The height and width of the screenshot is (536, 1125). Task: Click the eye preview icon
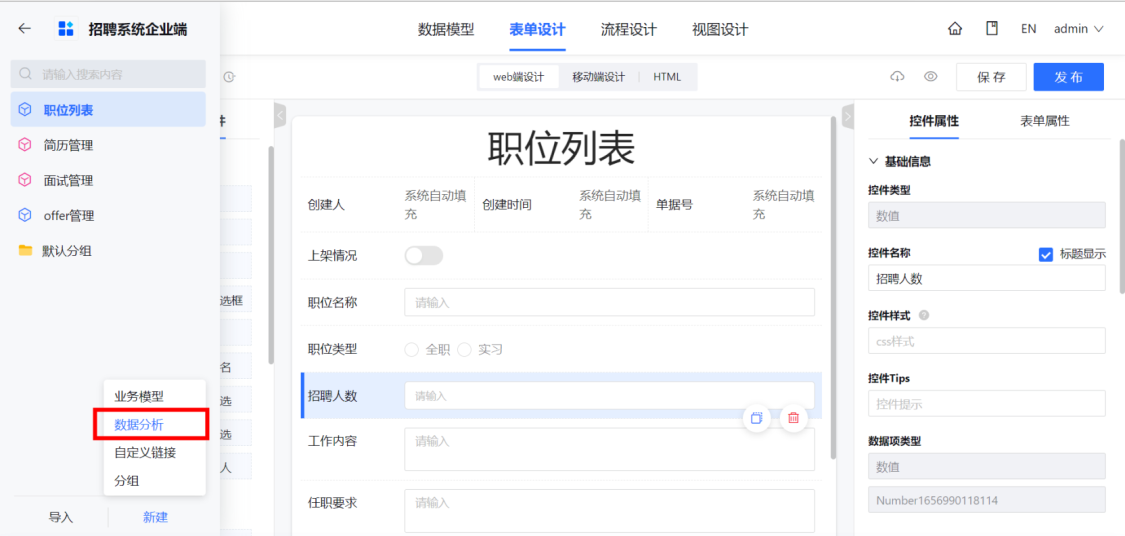click(931, 77)
